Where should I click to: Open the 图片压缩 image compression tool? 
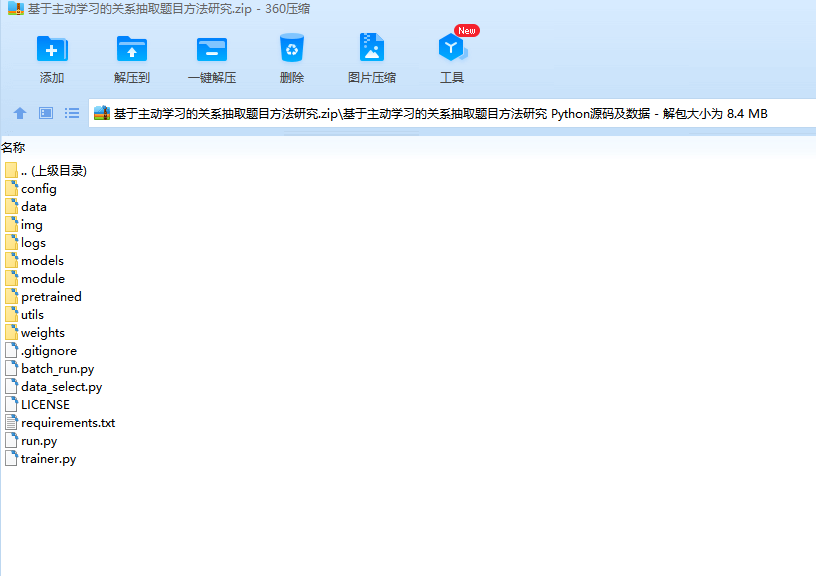(372, 47)
